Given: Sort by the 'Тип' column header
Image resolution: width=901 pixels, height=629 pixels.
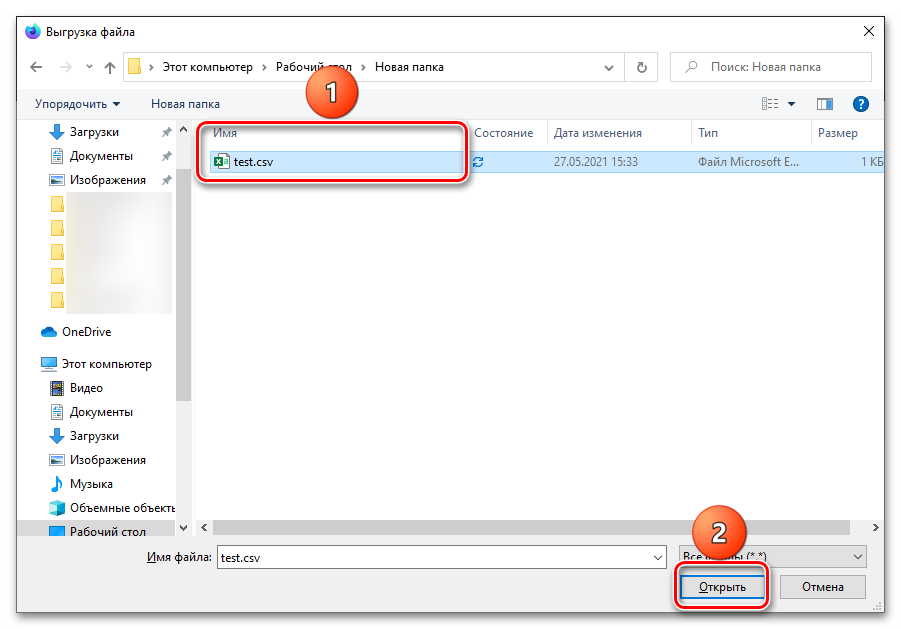Looking at the screenshot, I should (708, 133).
